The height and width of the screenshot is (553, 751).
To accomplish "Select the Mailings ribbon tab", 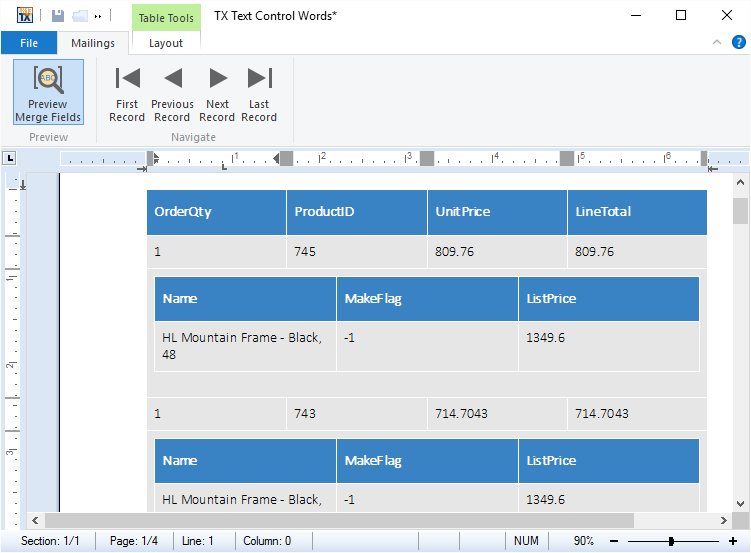I will [92, 43].
